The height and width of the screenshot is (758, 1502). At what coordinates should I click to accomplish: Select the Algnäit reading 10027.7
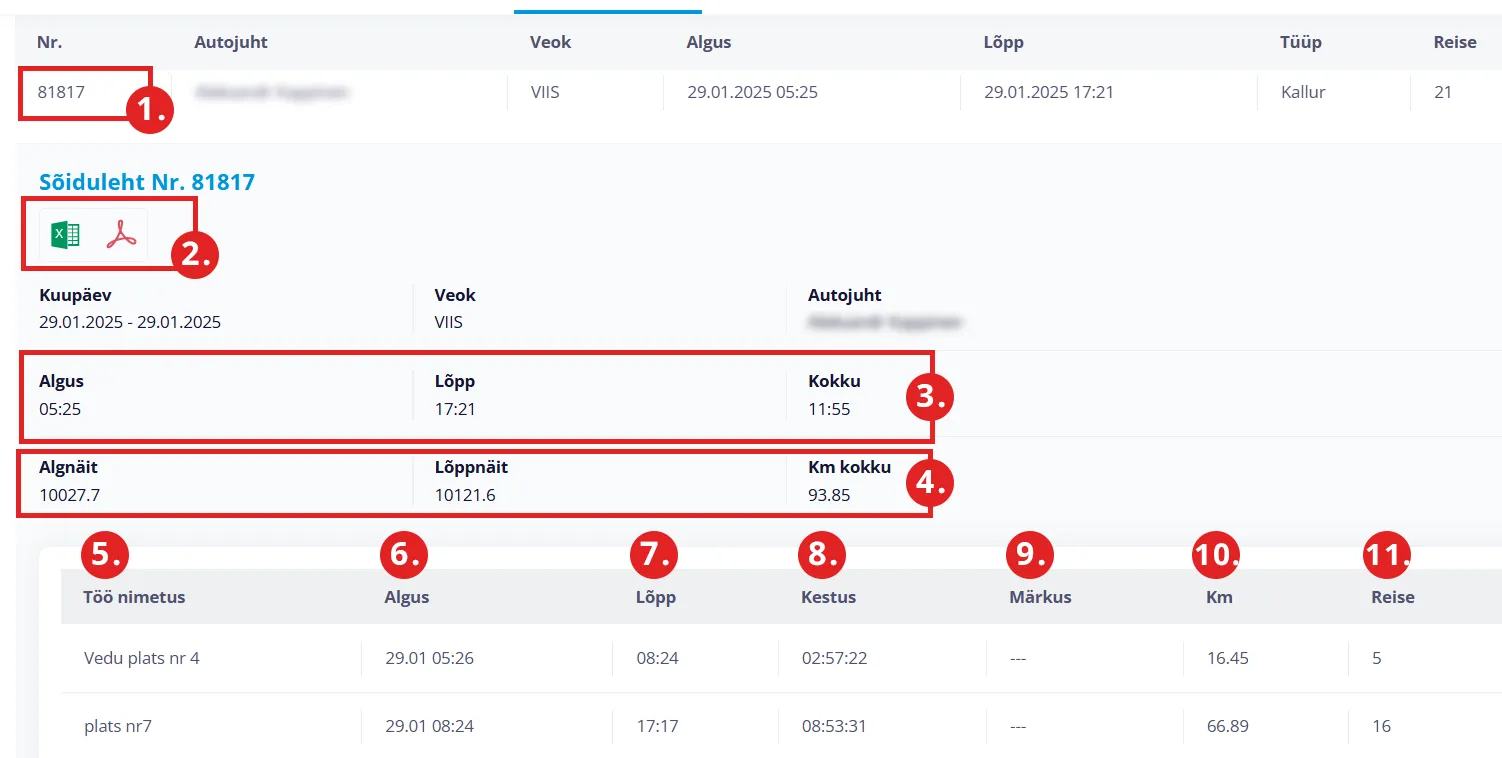[x=70, y=495]
